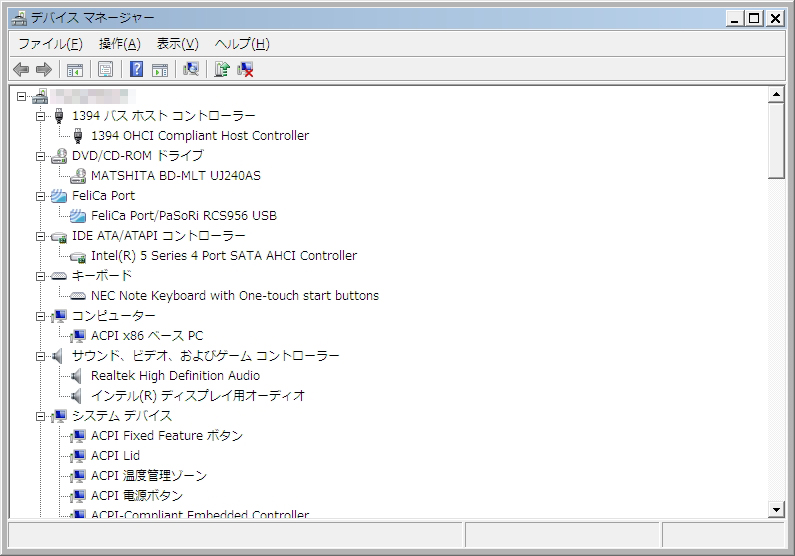Click the Back arrow toolbar icon
The height and width of the screenshot is (556, 795).
pyautogui.click(x=21, y=69)
